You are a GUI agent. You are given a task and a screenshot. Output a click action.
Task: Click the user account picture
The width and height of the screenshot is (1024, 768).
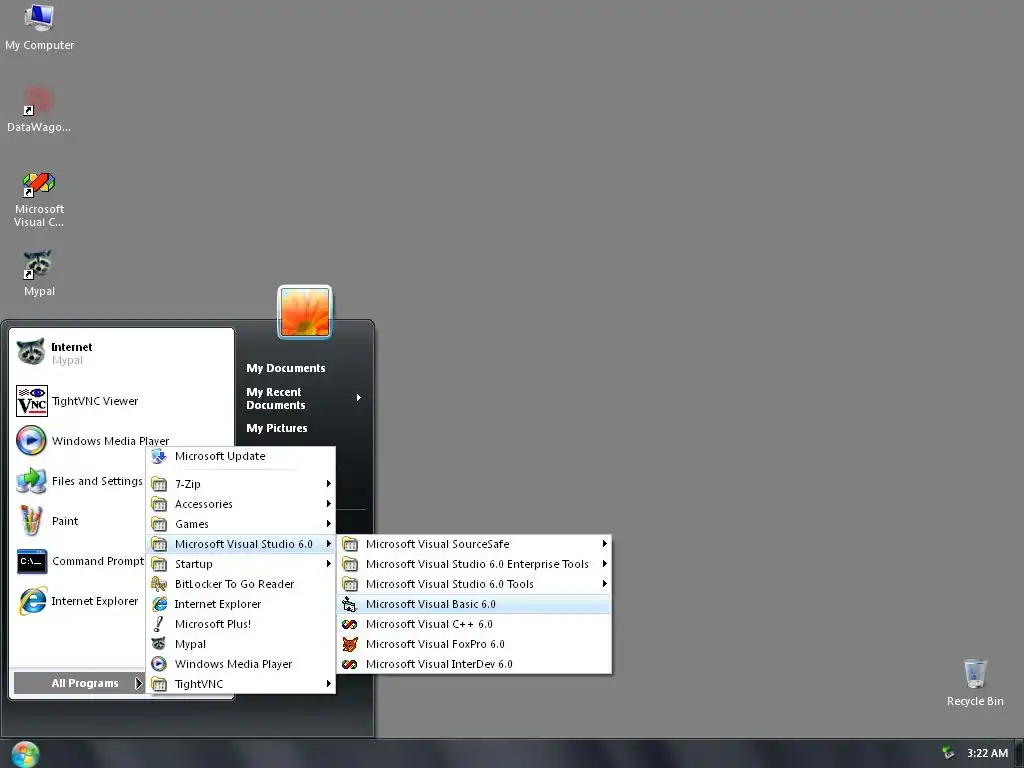[x=305, y=312]
